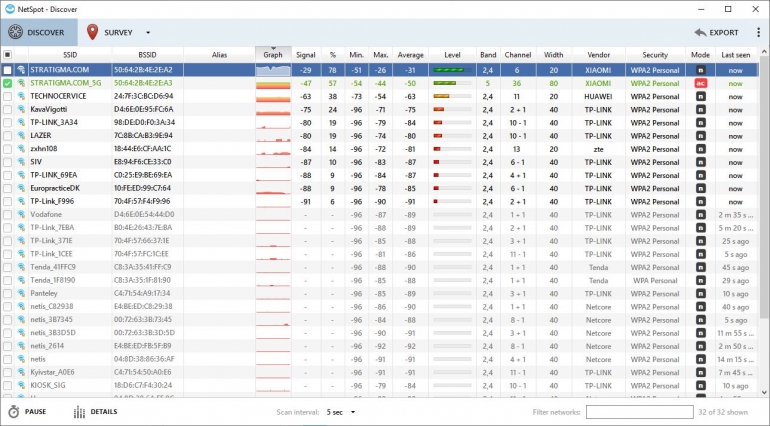770x426 pixels.
Task: Focus the Filter networks input field
Action: point(639,412)
